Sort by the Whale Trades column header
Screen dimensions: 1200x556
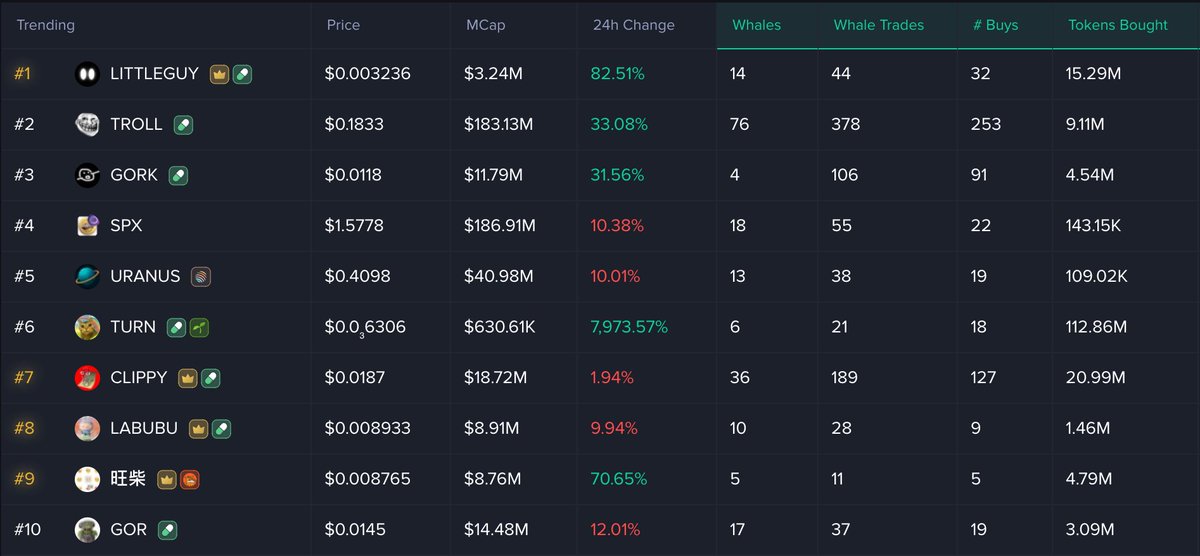pyautogui.click(x=879, y=25)
